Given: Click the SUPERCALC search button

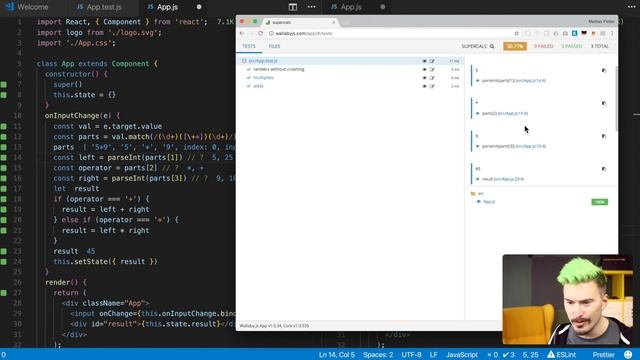Looking at the screenshot, I should coord(478,47).
